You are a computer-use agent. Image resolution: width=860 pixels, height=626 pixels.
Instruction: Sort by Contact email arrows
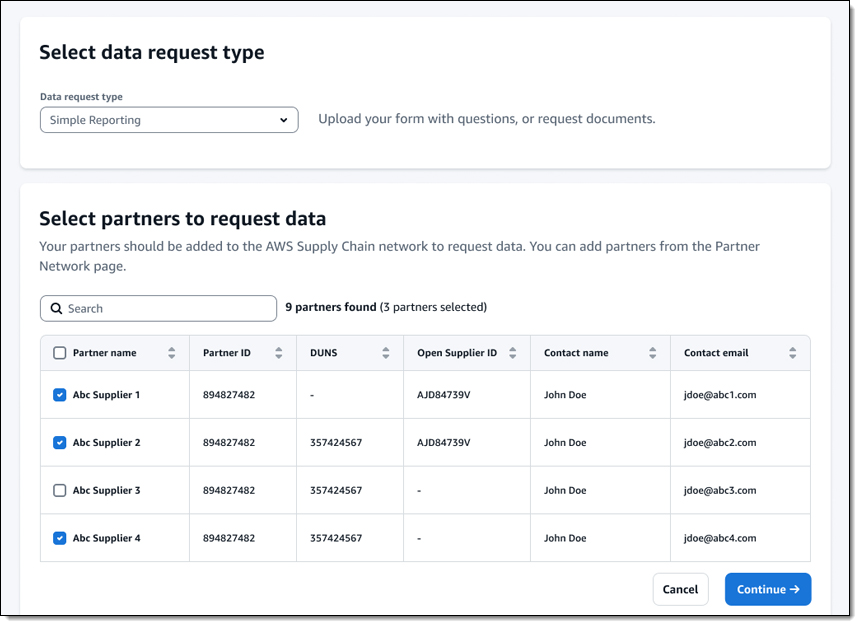(x=792, y=353)
